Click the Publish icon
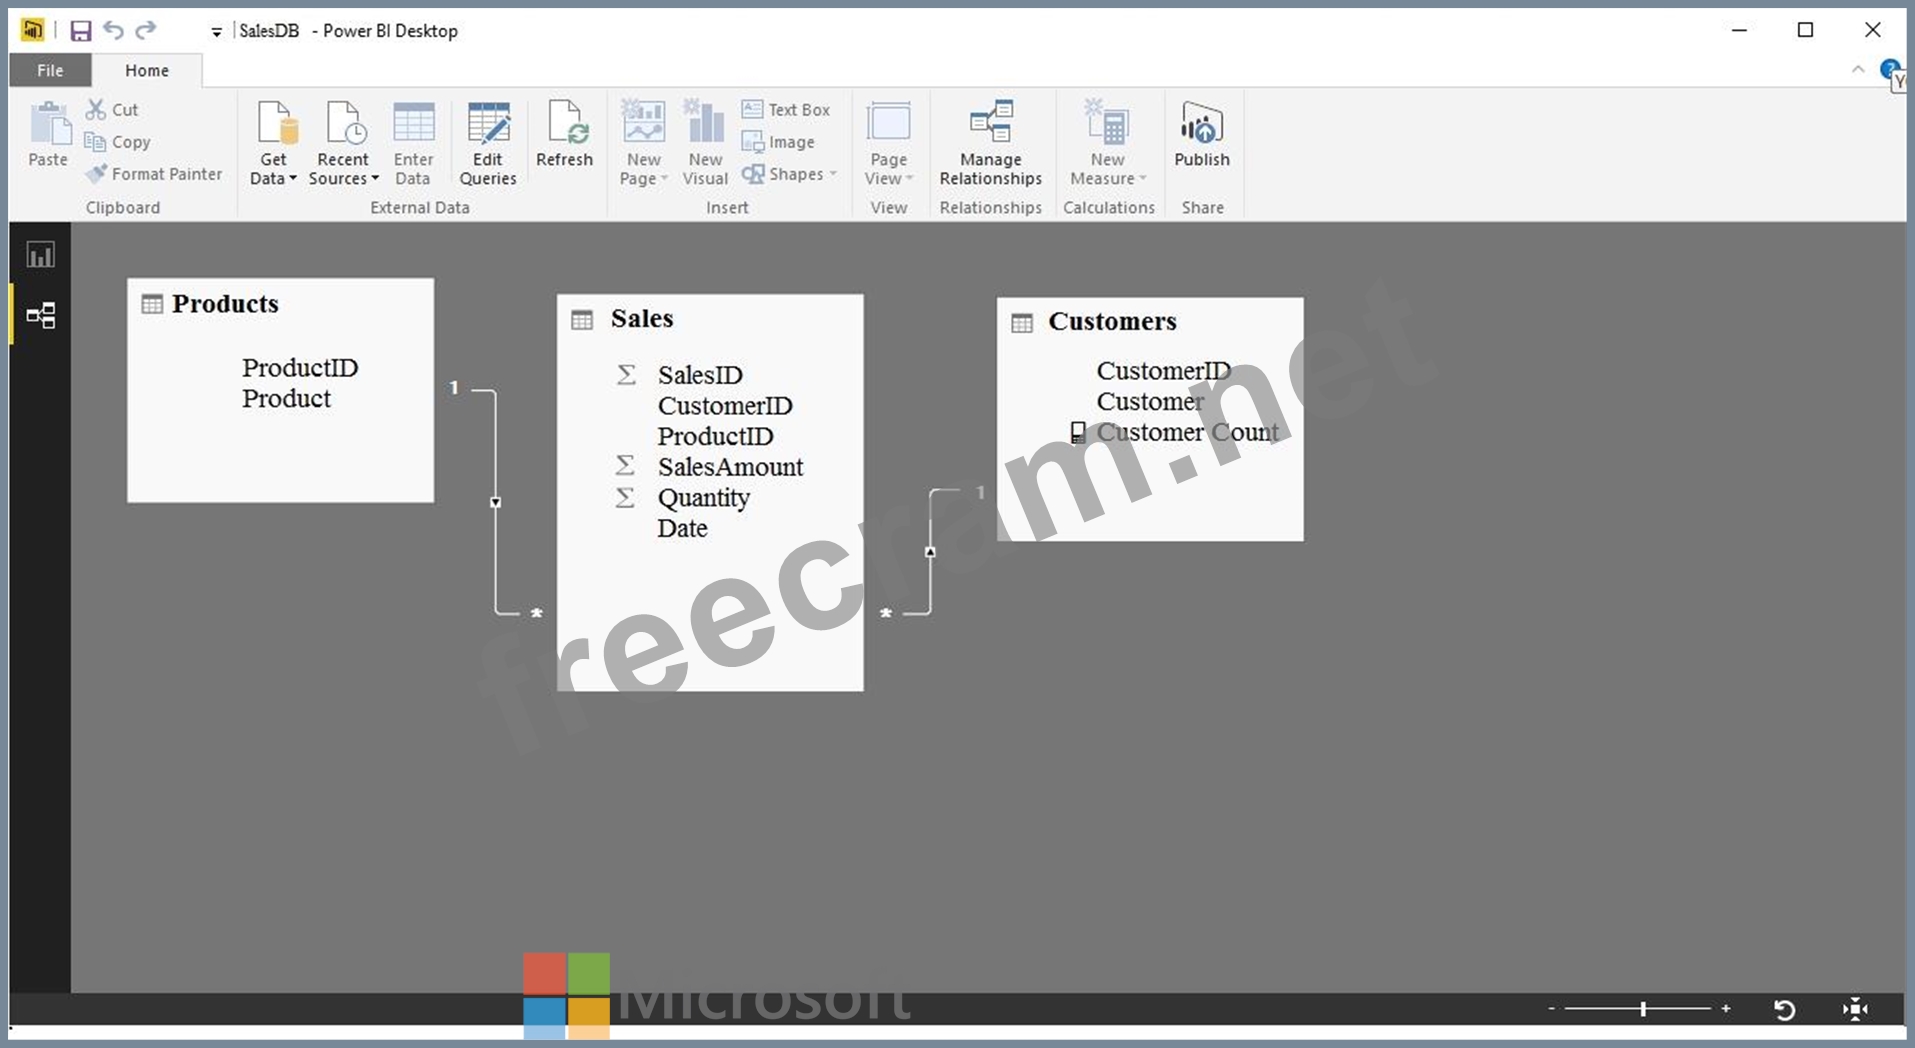Image resolution: width=1915 pixels, height=1048 pixels. (1201, 135)
